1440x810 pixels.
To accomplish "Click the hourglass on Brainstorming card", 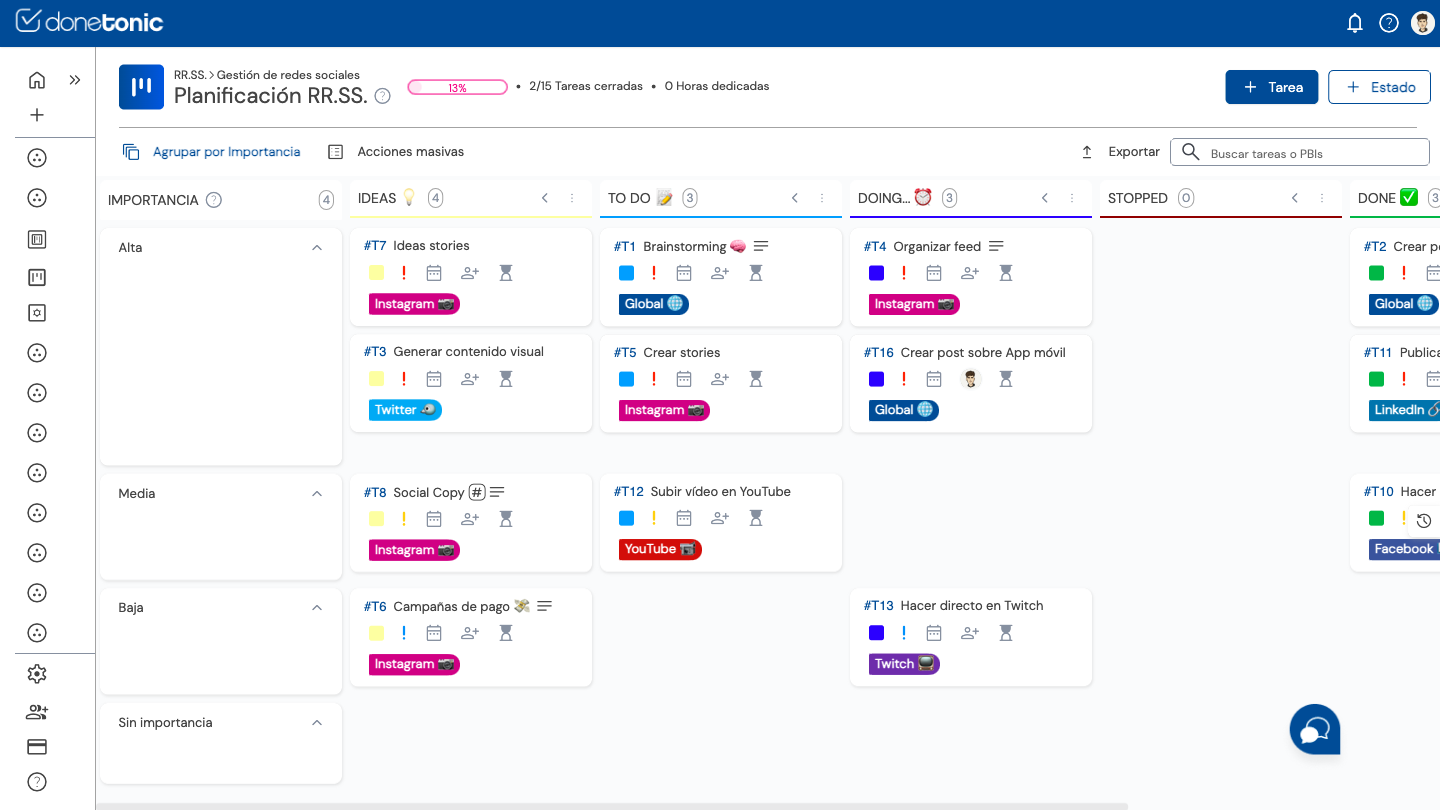I will click(756, 273).
